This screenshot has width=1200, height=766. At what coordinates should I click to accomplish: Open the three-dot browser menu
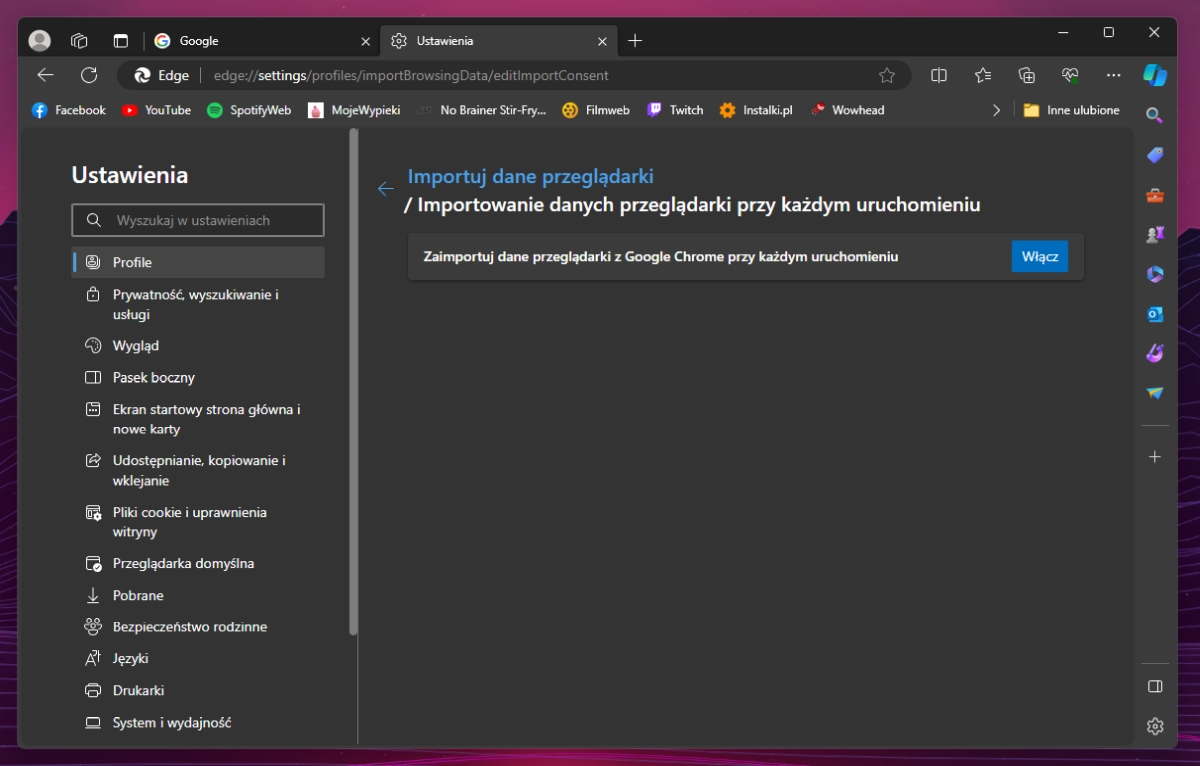coord(1113,75)
